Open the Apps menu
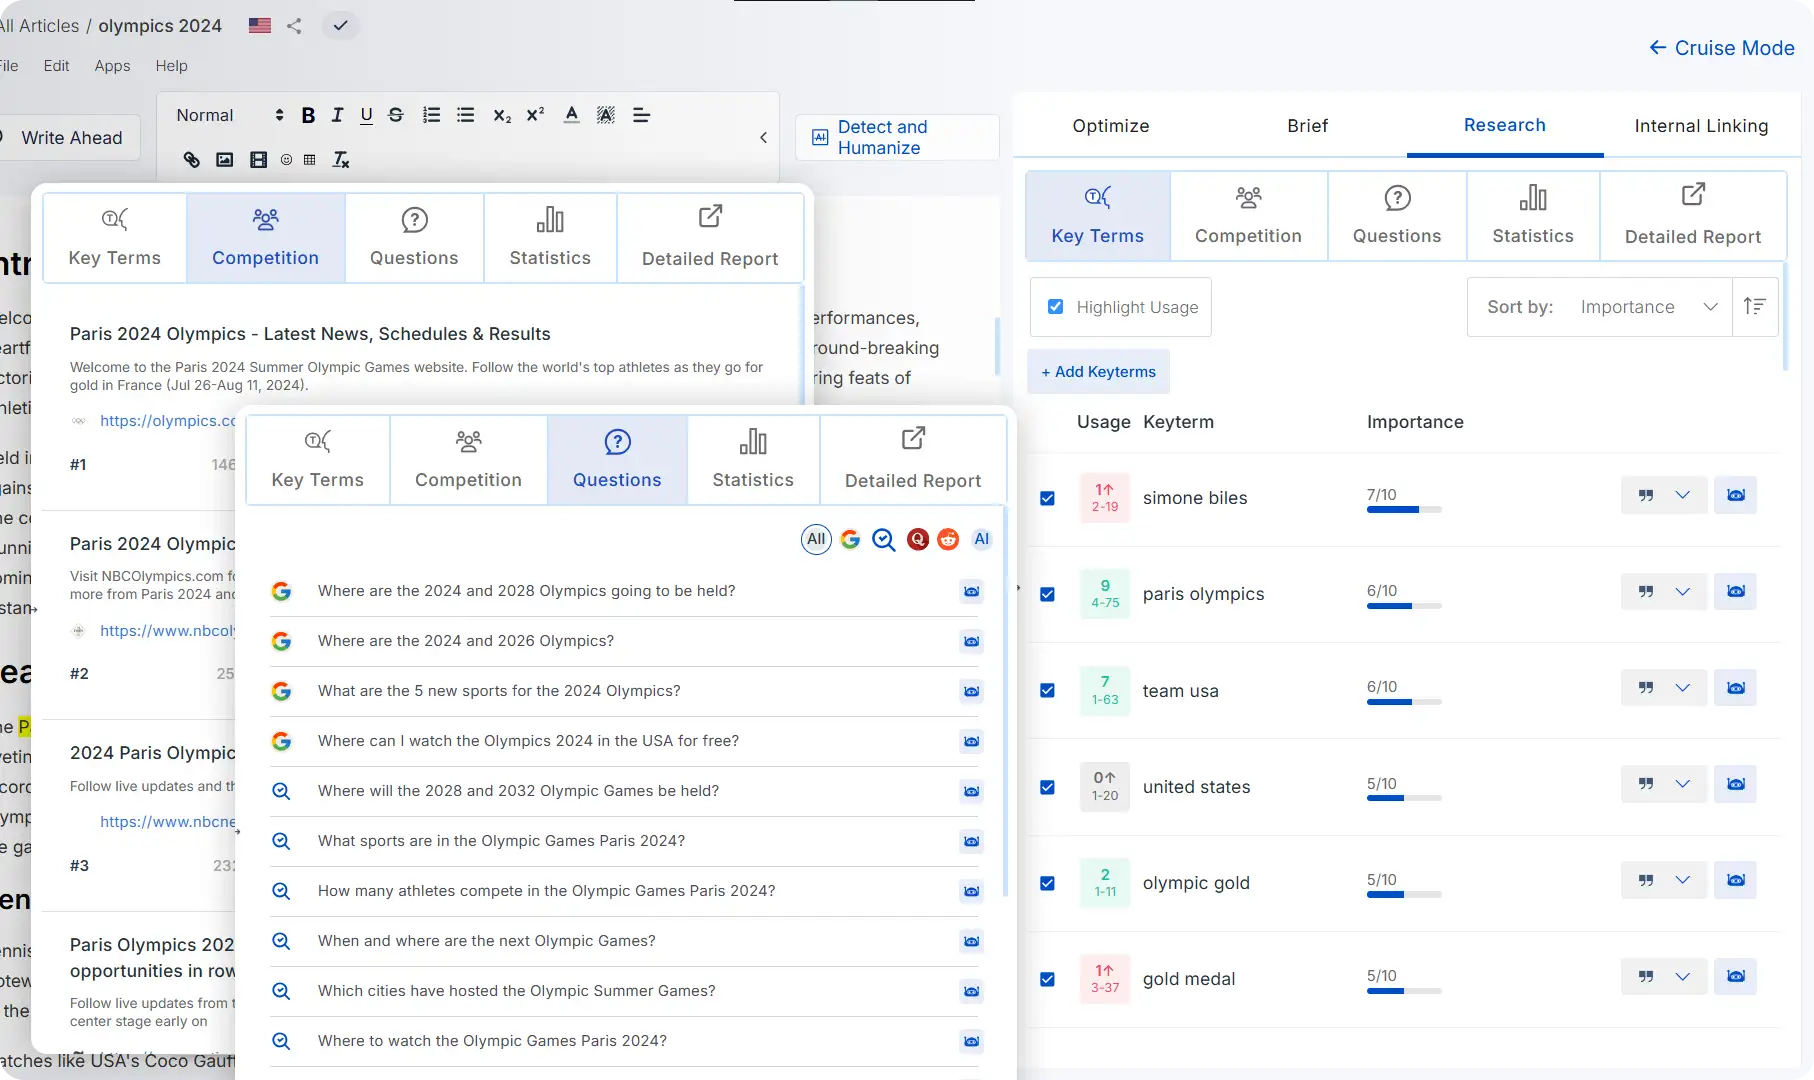Image resolution: width=1814 pixels, height=1080 pixels. coord(112,66)
